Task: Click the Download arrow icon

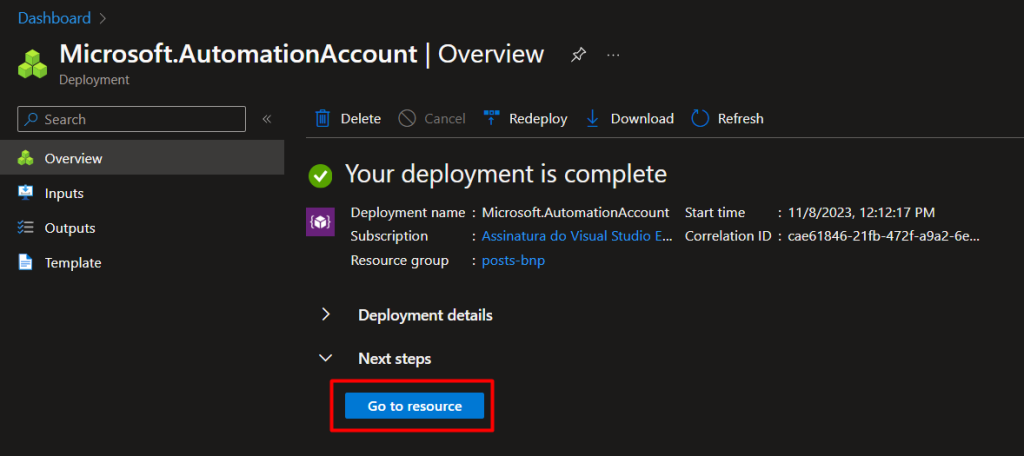Action: [x=592, y=118]
